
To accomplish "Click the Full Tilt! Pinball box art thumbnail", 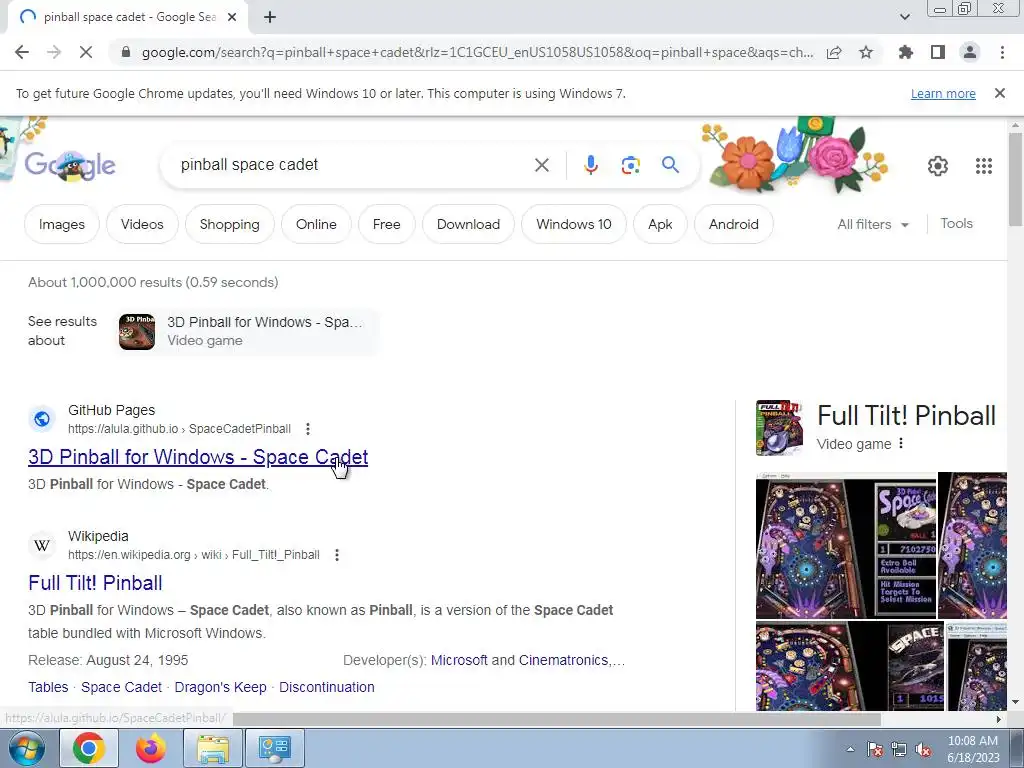I will click(779, 428).
